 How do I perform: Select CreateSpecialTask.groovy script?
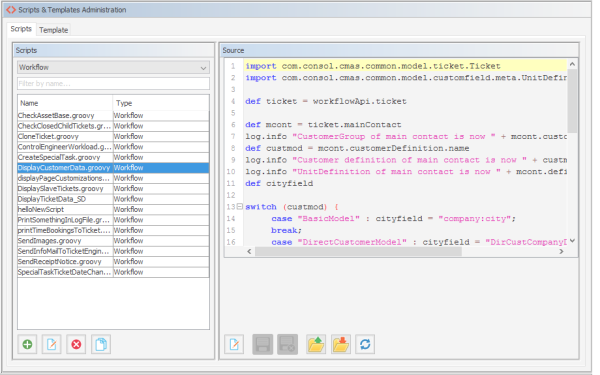113,157
